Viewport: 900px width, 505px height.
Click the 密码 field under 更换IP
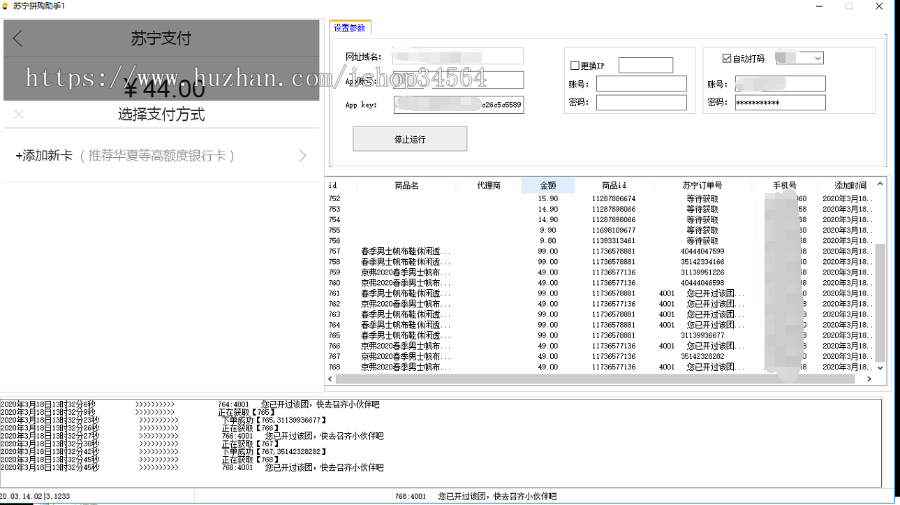[641, 102]
